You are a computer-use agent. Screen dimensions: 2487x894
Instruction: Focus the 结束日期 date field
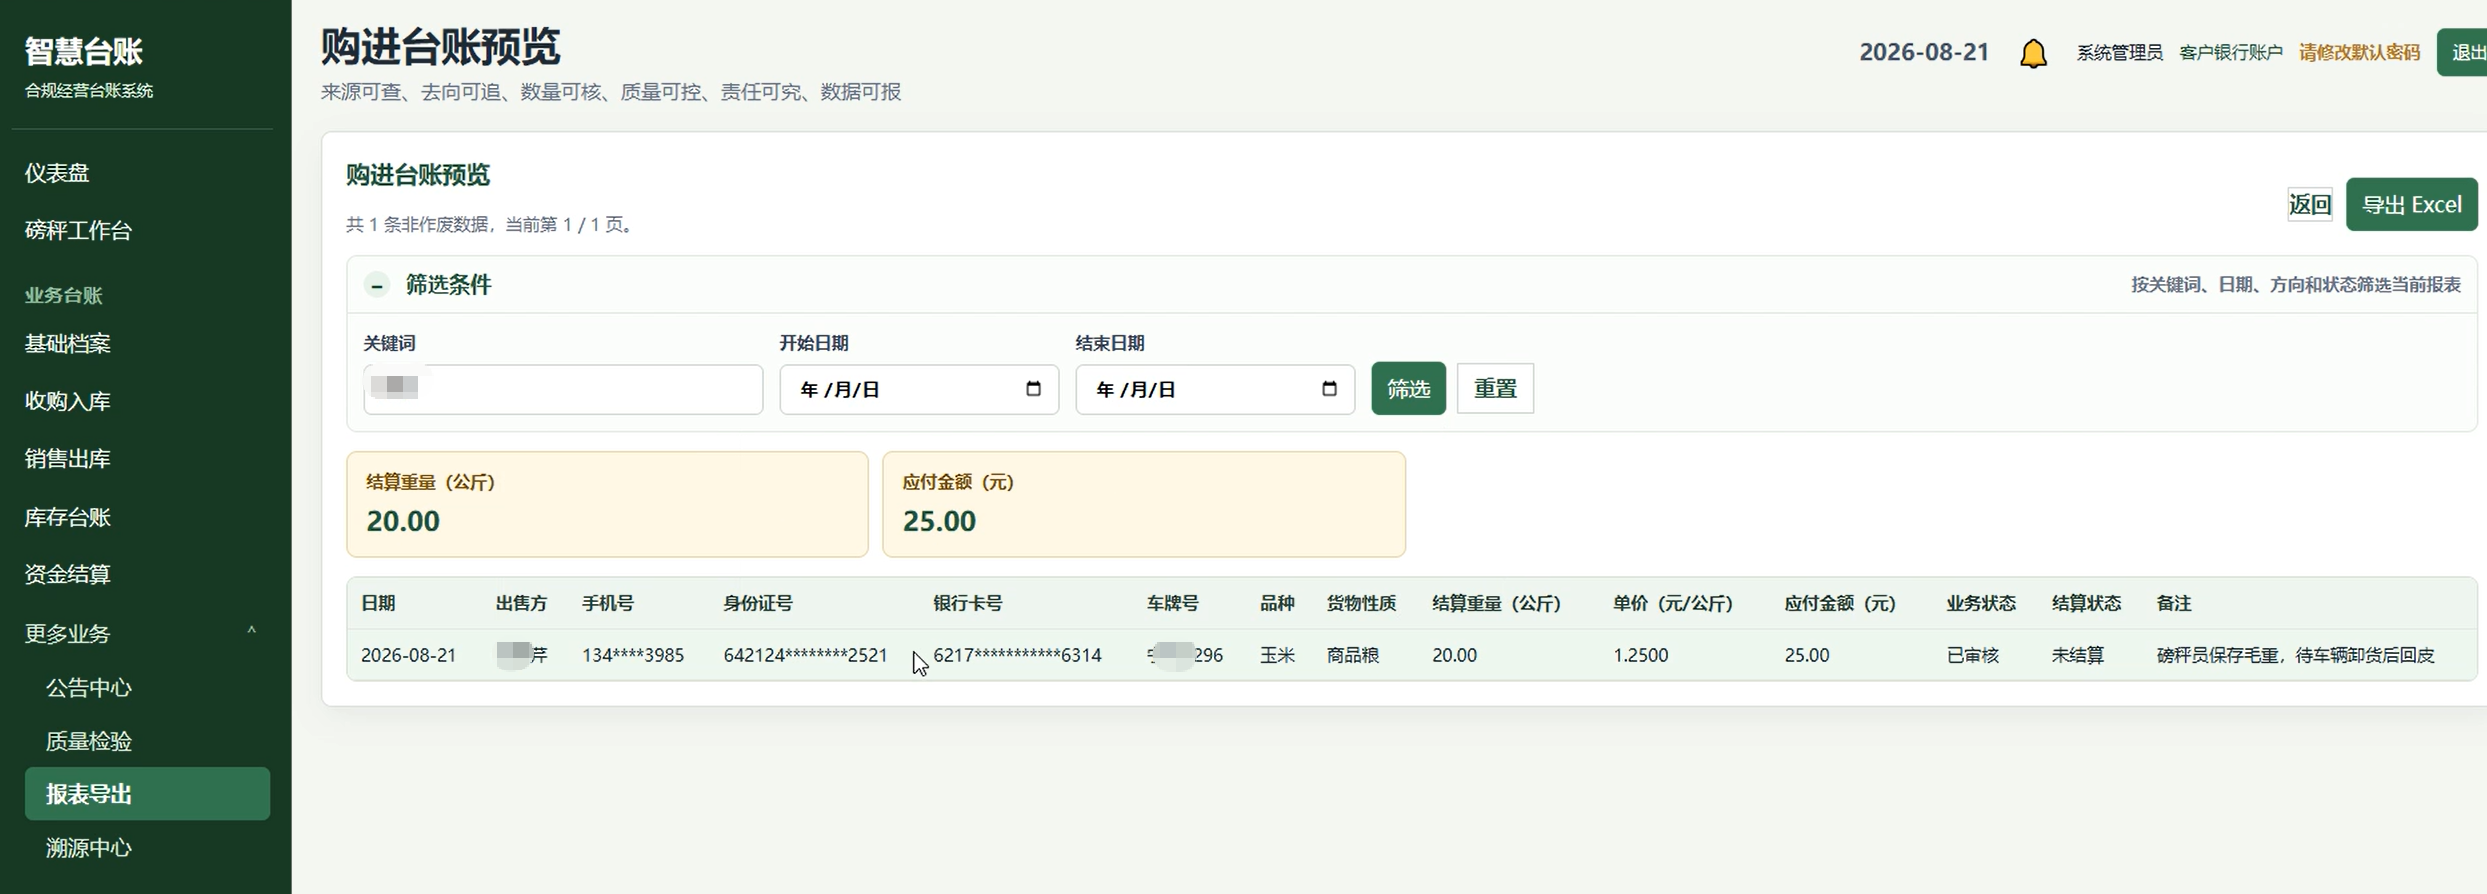1215,389
